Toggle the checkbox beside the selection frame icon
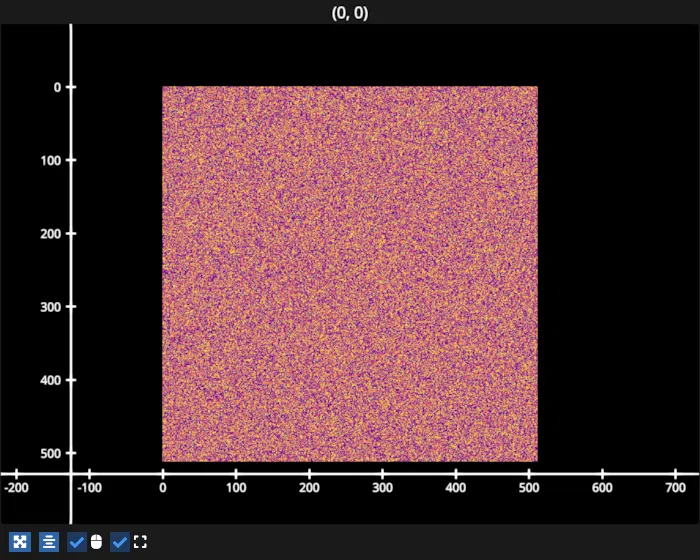The width and height of the screenshot is (700, 560). [120, 542]
